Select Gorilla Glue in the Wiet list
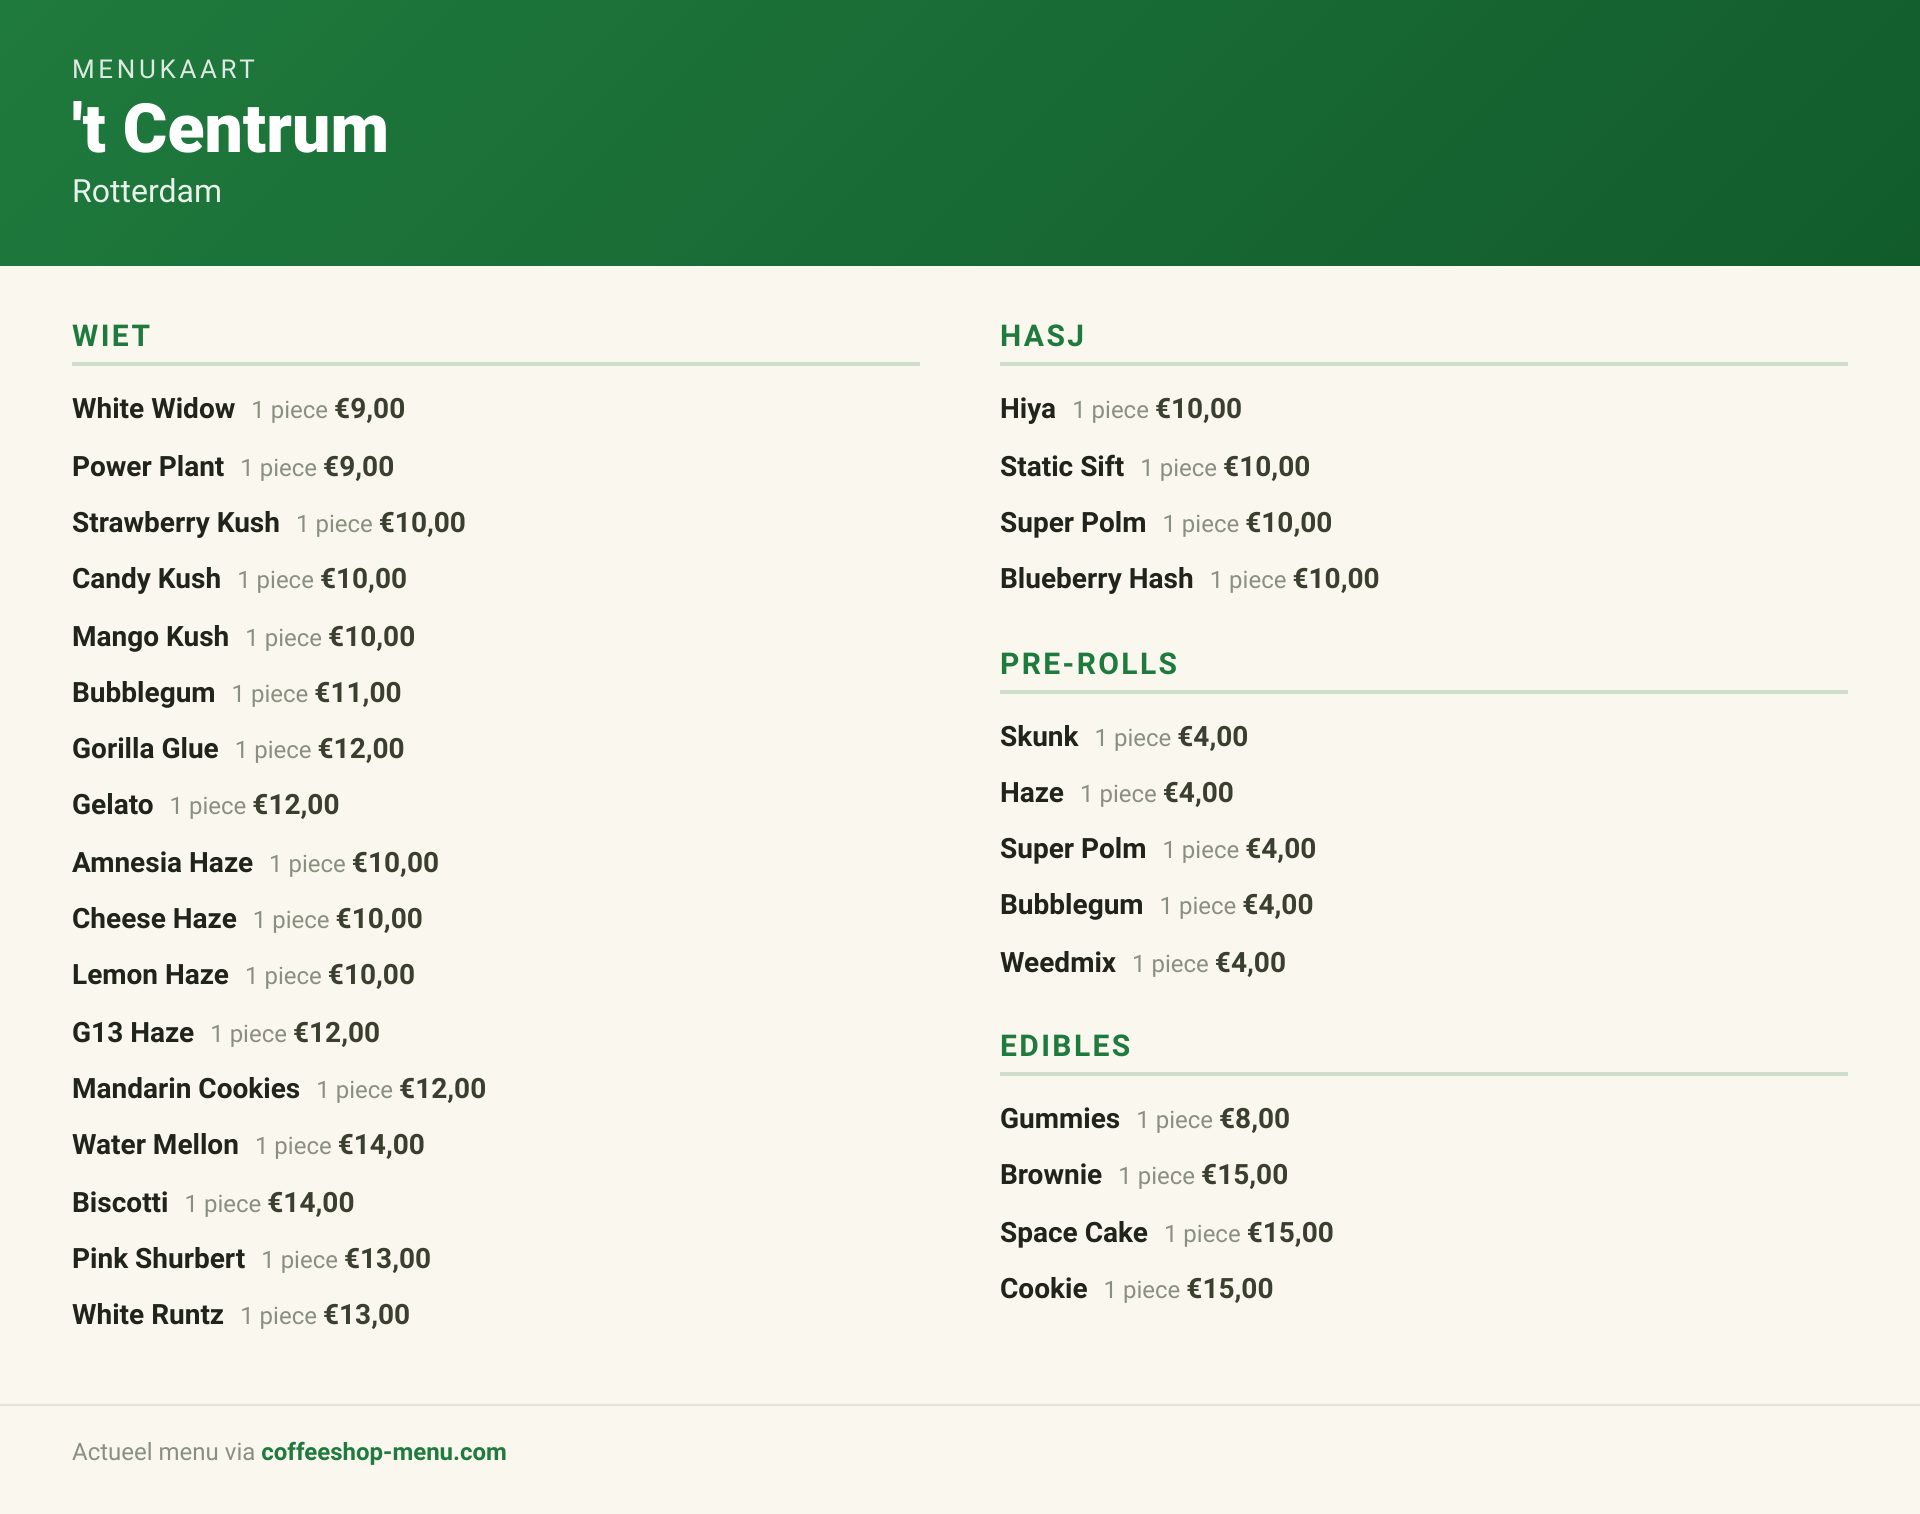 (238, 749)
